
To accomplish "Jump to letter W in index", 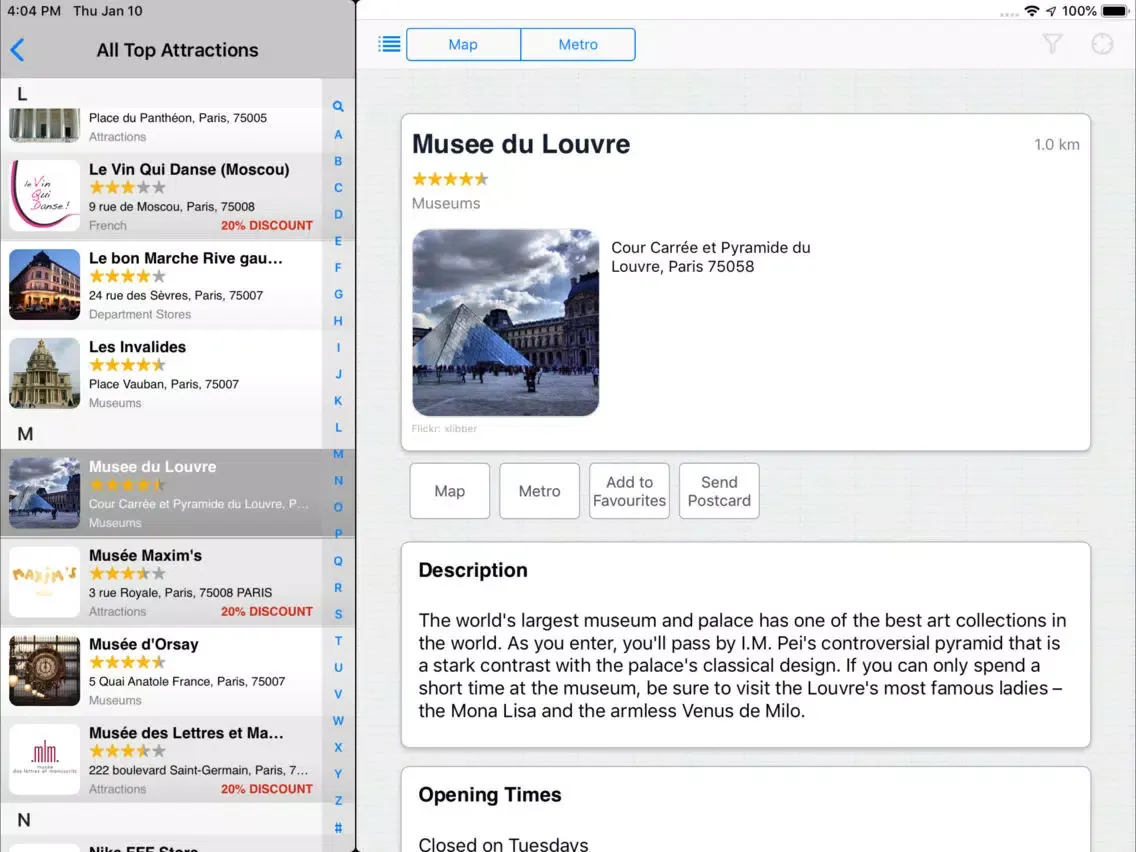I will point(338,721).
